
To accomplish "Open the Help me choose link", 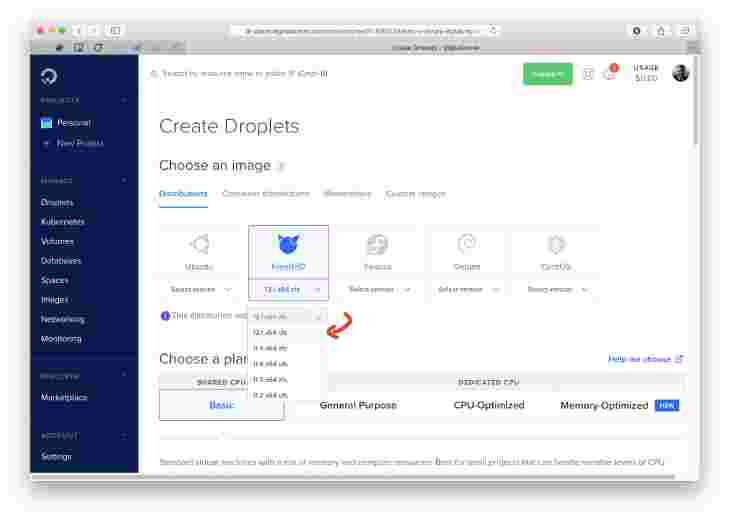I will (x=639, y=359).
